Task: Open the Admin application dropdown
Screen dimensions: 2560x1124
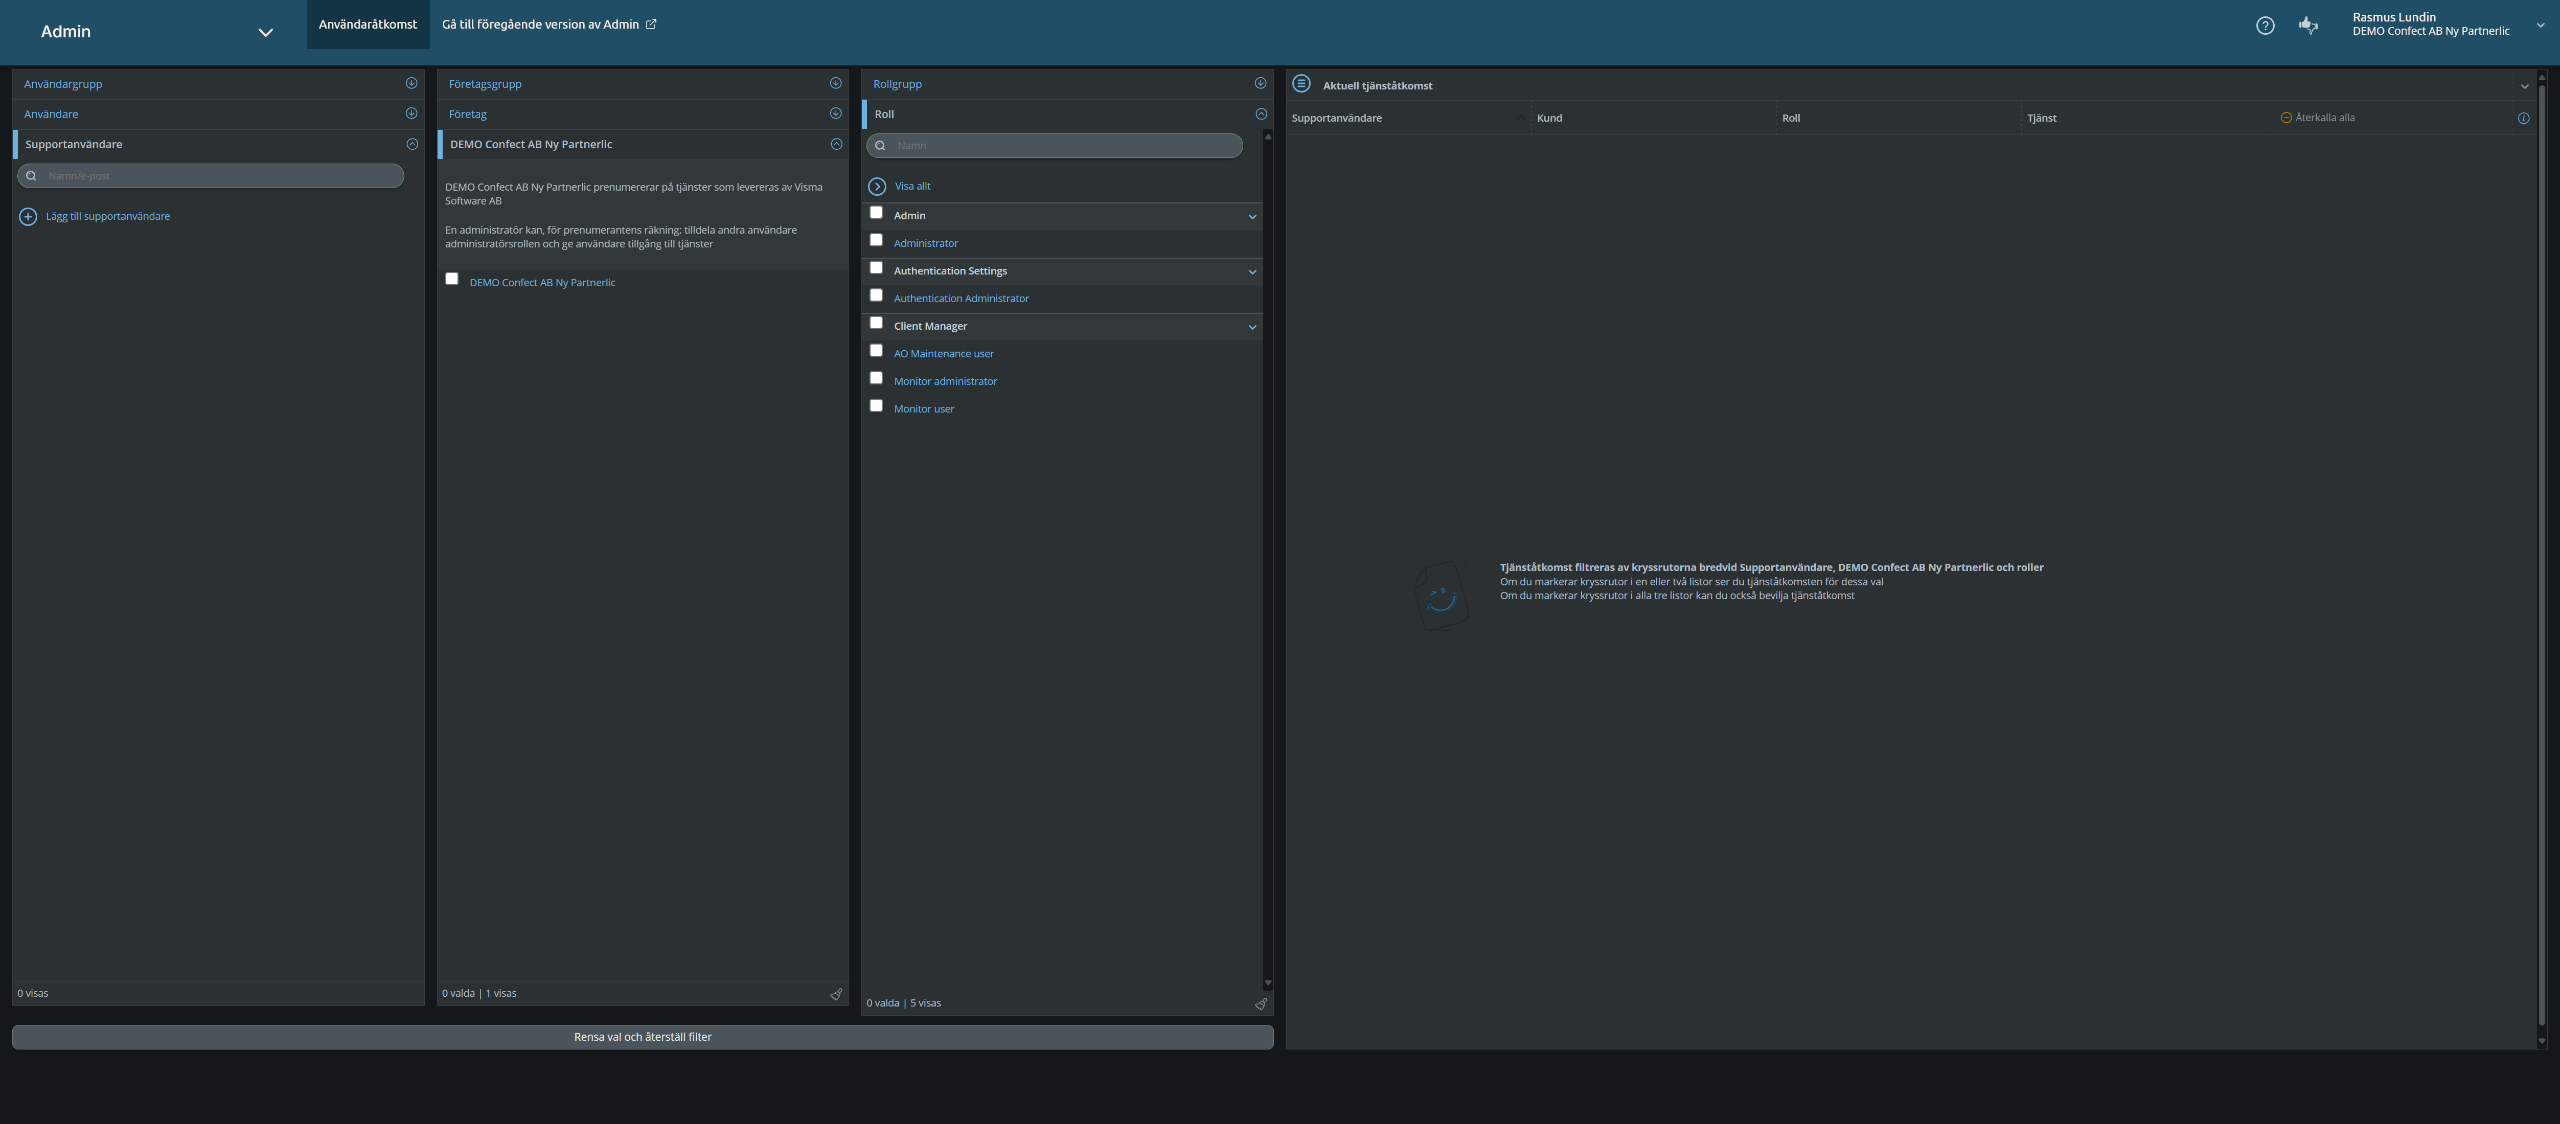Action: tap(265, 32)
